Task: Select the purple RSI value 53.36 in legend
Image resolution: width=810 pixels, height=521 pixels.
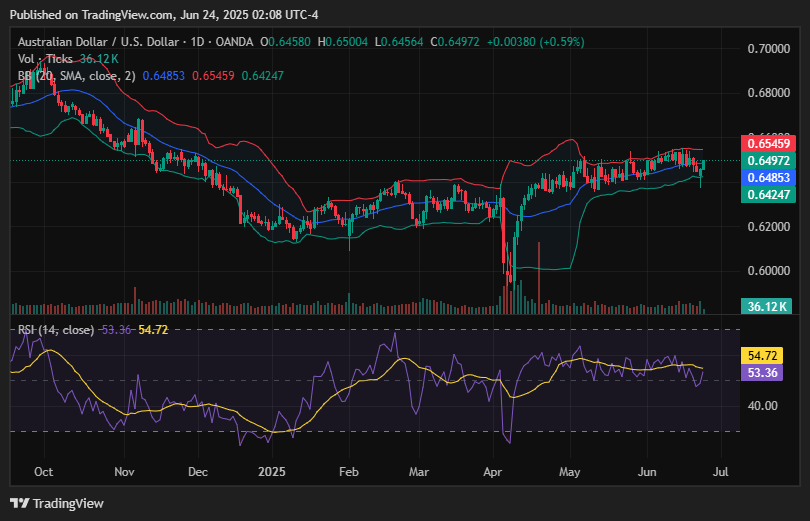Action: [x=116, y=329]
